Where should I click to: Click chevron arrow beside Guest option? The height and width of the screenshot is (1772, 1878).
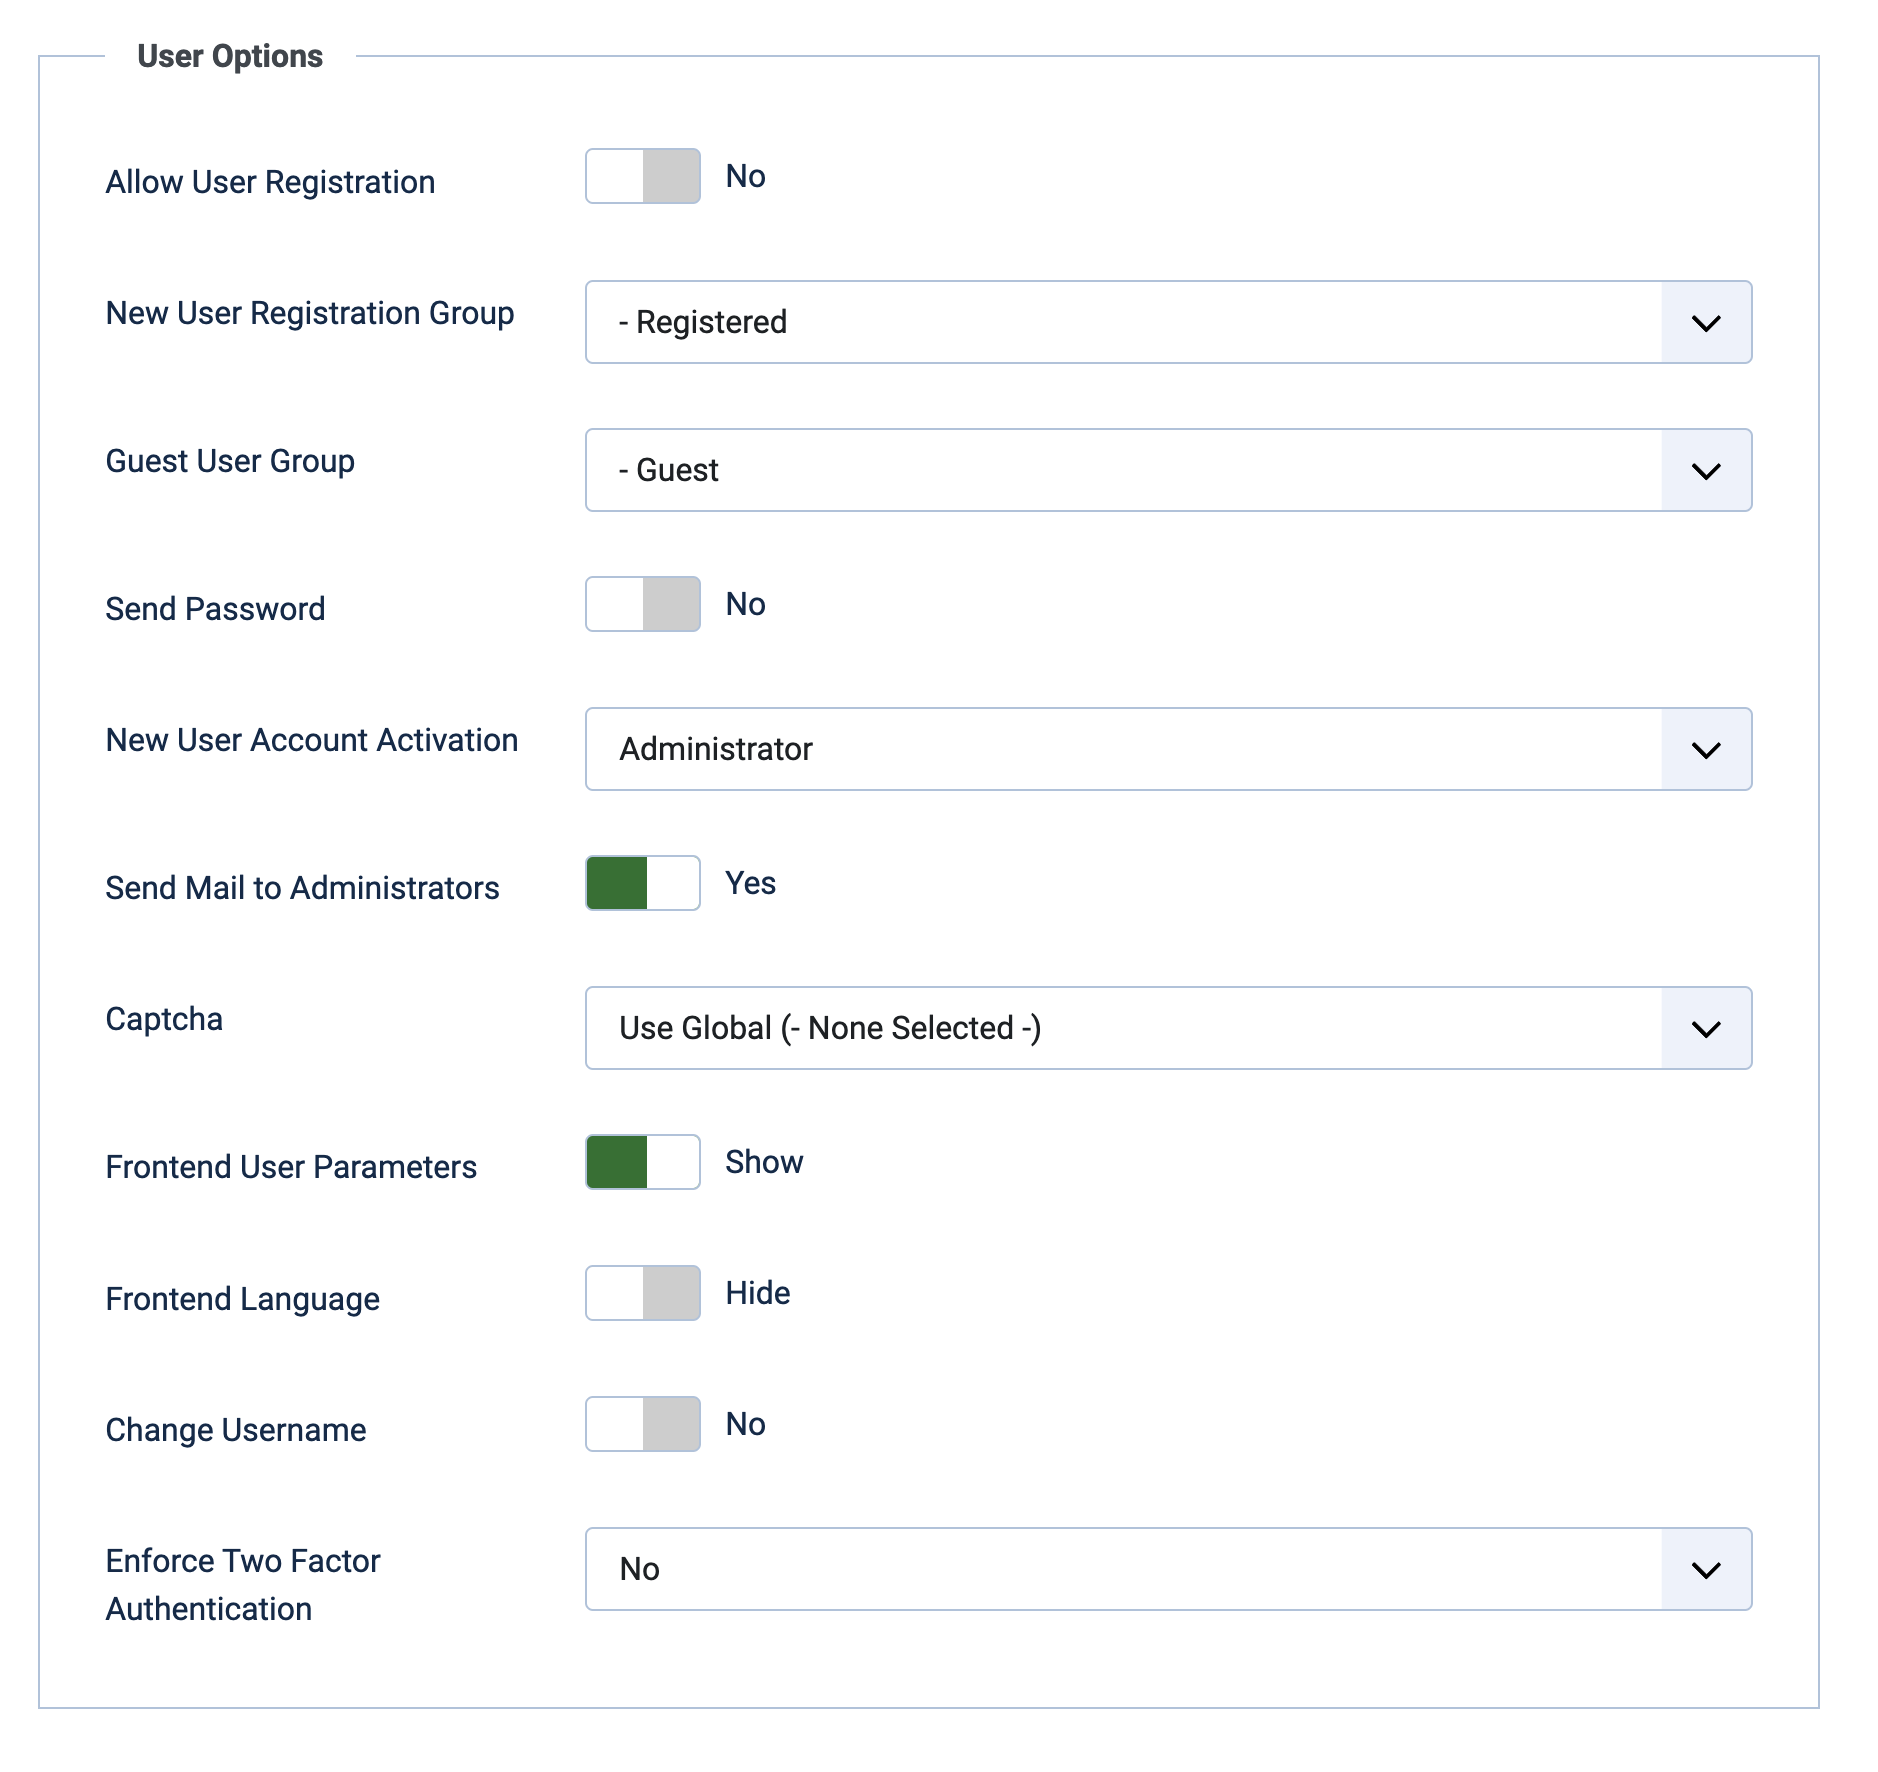coord(1706,471)
